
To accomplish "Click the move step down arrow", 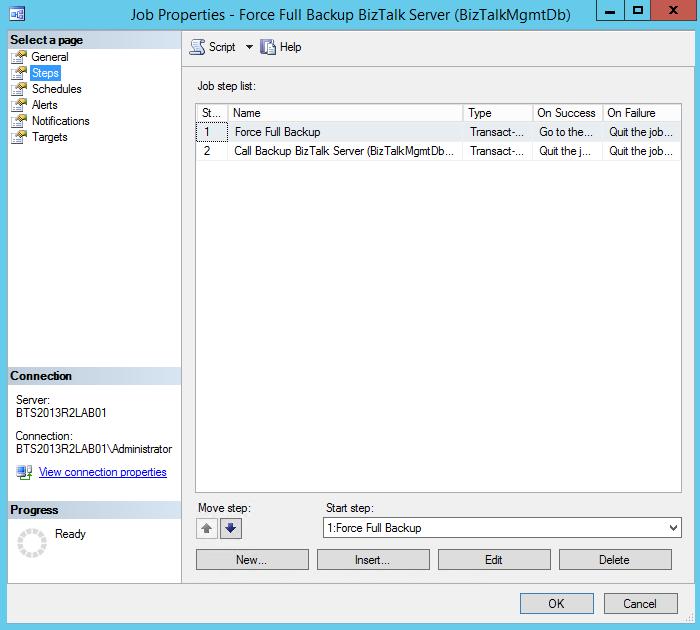I will pyautogui.click(x=231, y=529).
